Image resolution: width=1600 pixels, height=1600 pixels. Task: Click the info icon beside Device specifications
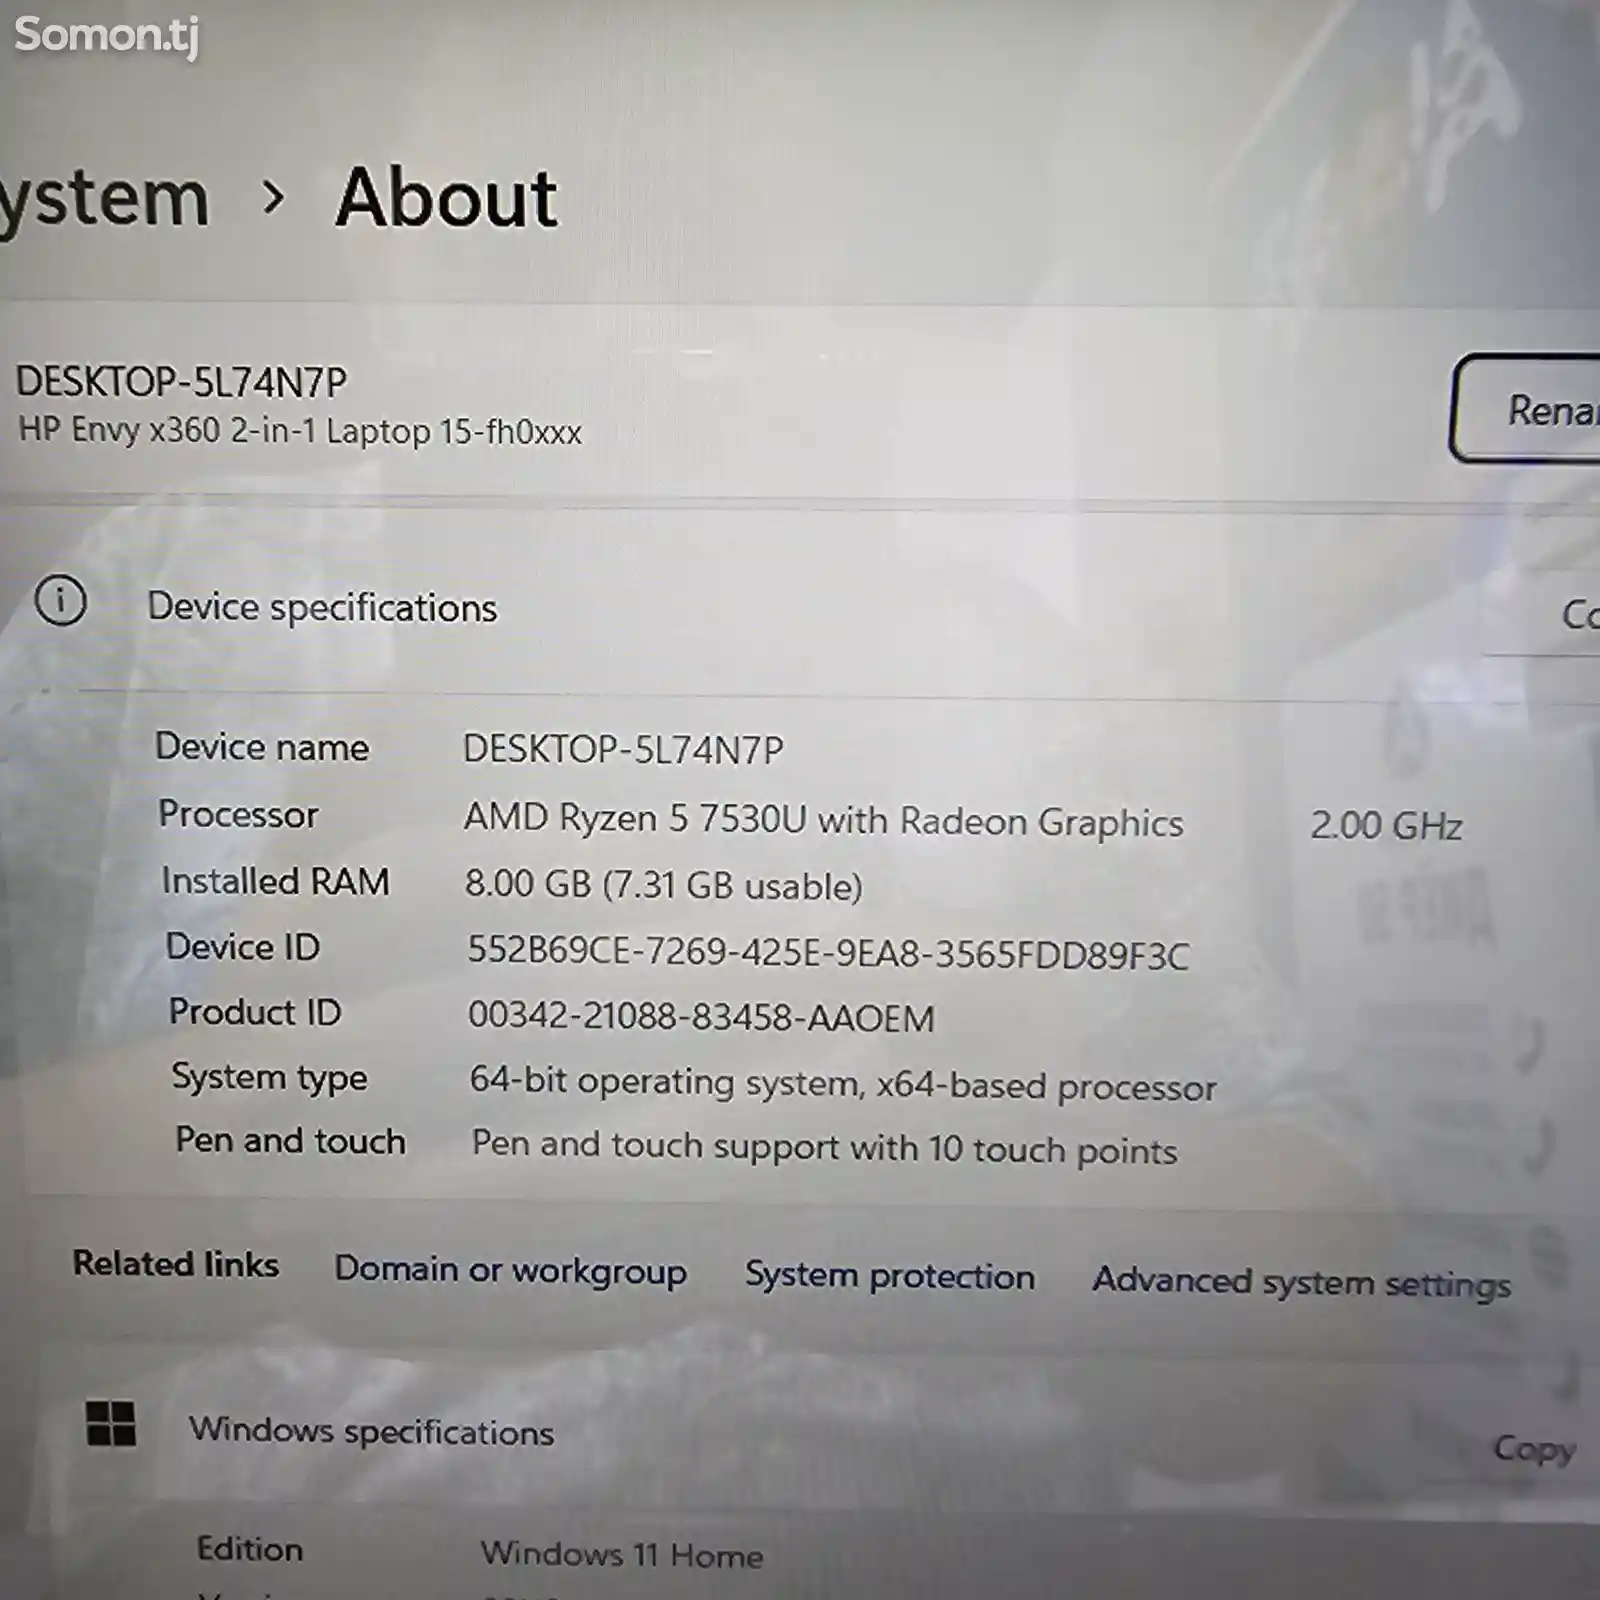point(60,601)
